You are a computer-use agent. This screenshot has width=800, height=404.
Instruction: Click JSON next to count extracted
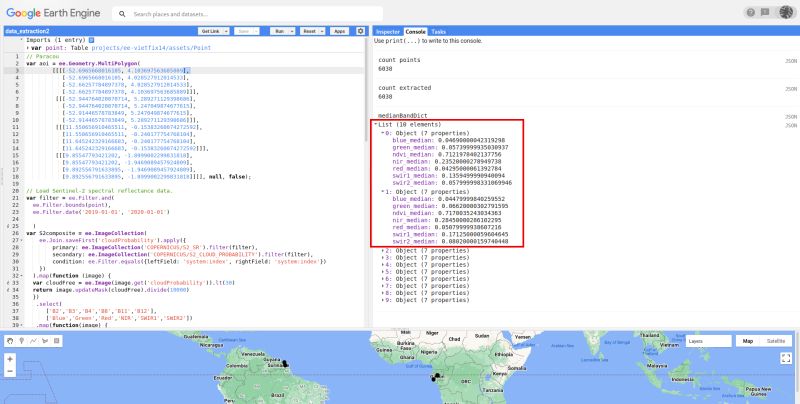(x=790, y=89)
